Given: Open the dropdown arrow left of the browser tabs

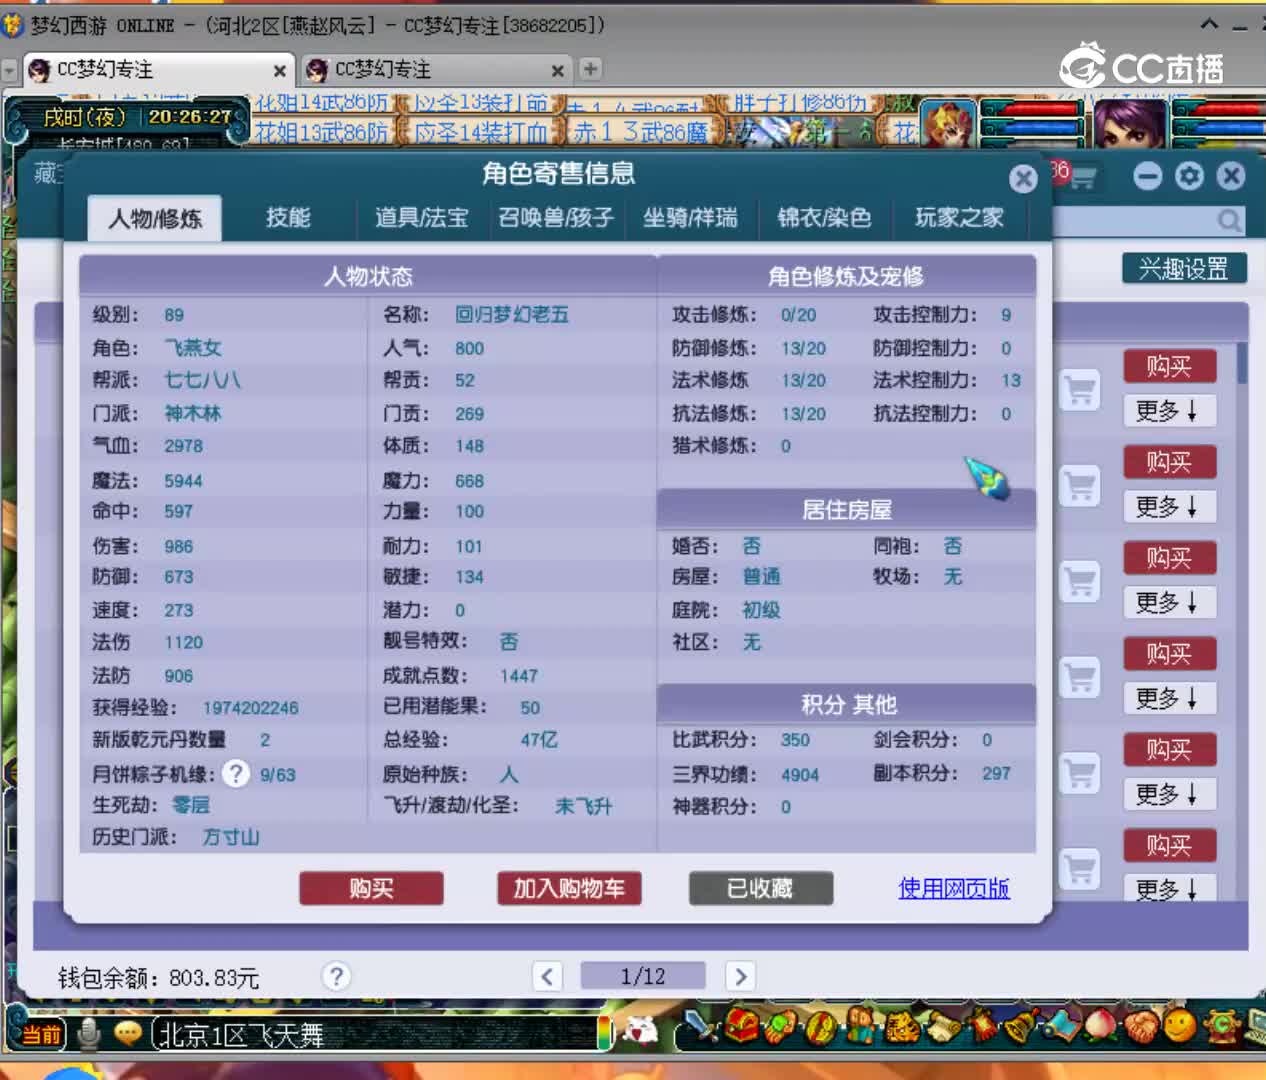Looking at the screenshot, I should point(10,70).
